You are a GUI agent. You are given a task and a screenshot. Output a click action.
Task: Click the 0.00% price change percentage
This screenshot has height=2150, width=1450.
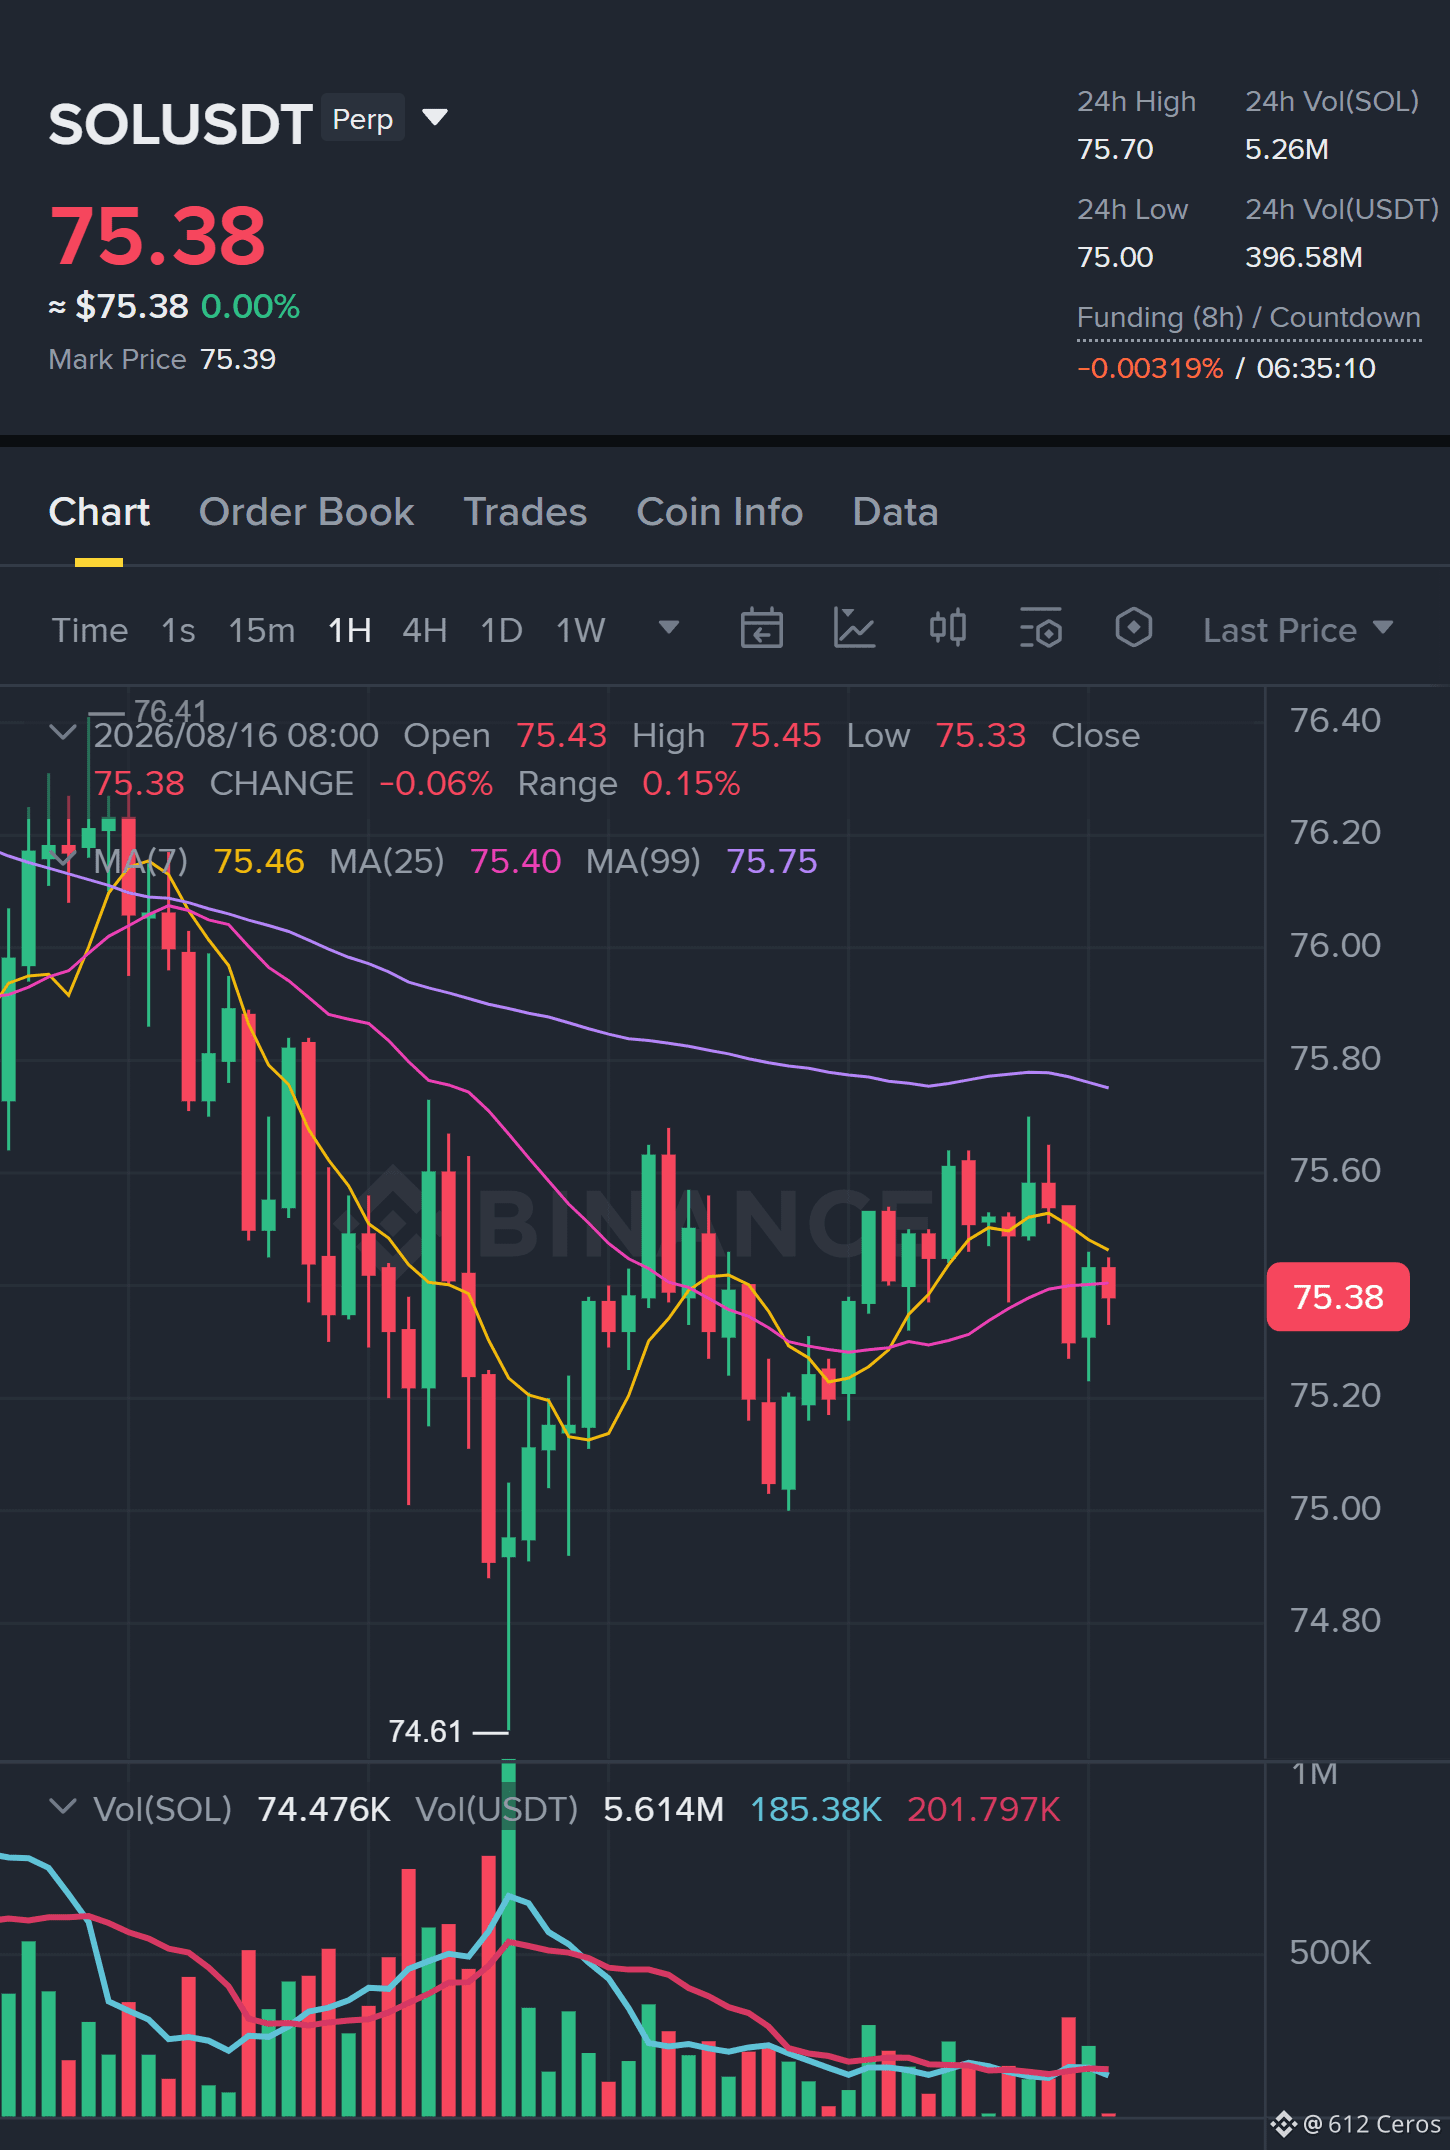coord(250,306)
